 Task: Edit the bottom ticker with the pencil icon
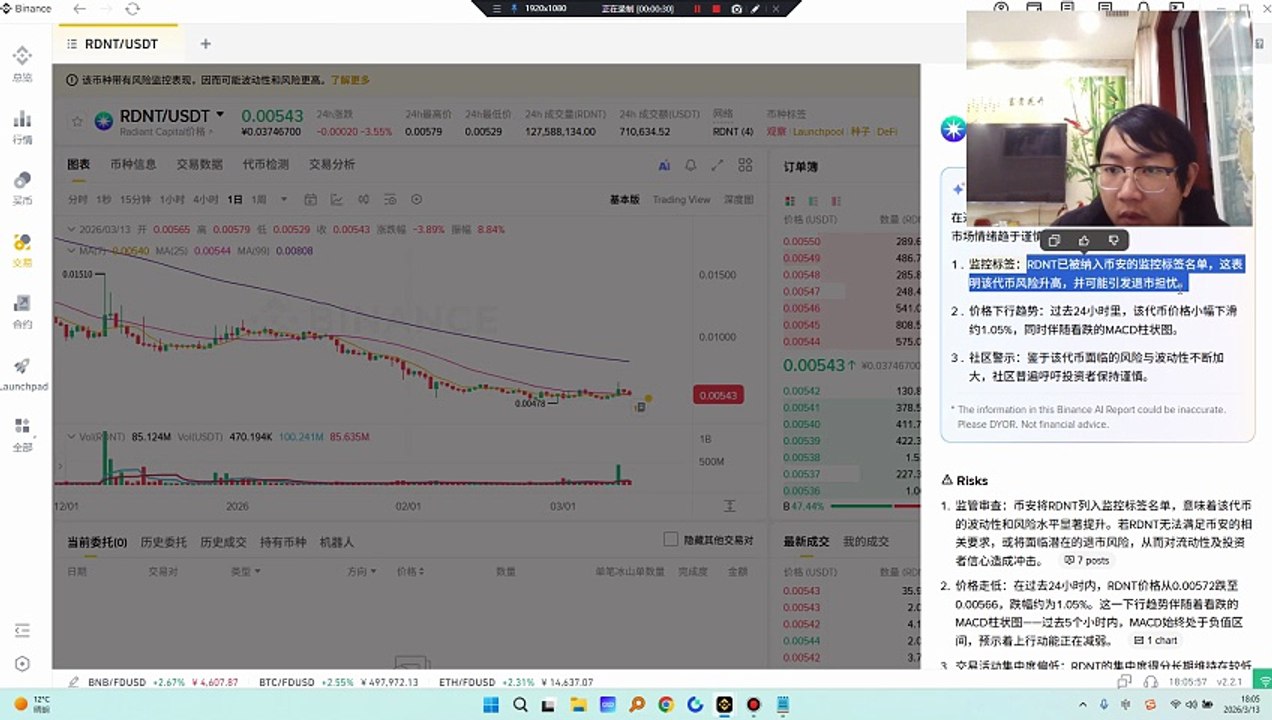[x=73, y=682]
